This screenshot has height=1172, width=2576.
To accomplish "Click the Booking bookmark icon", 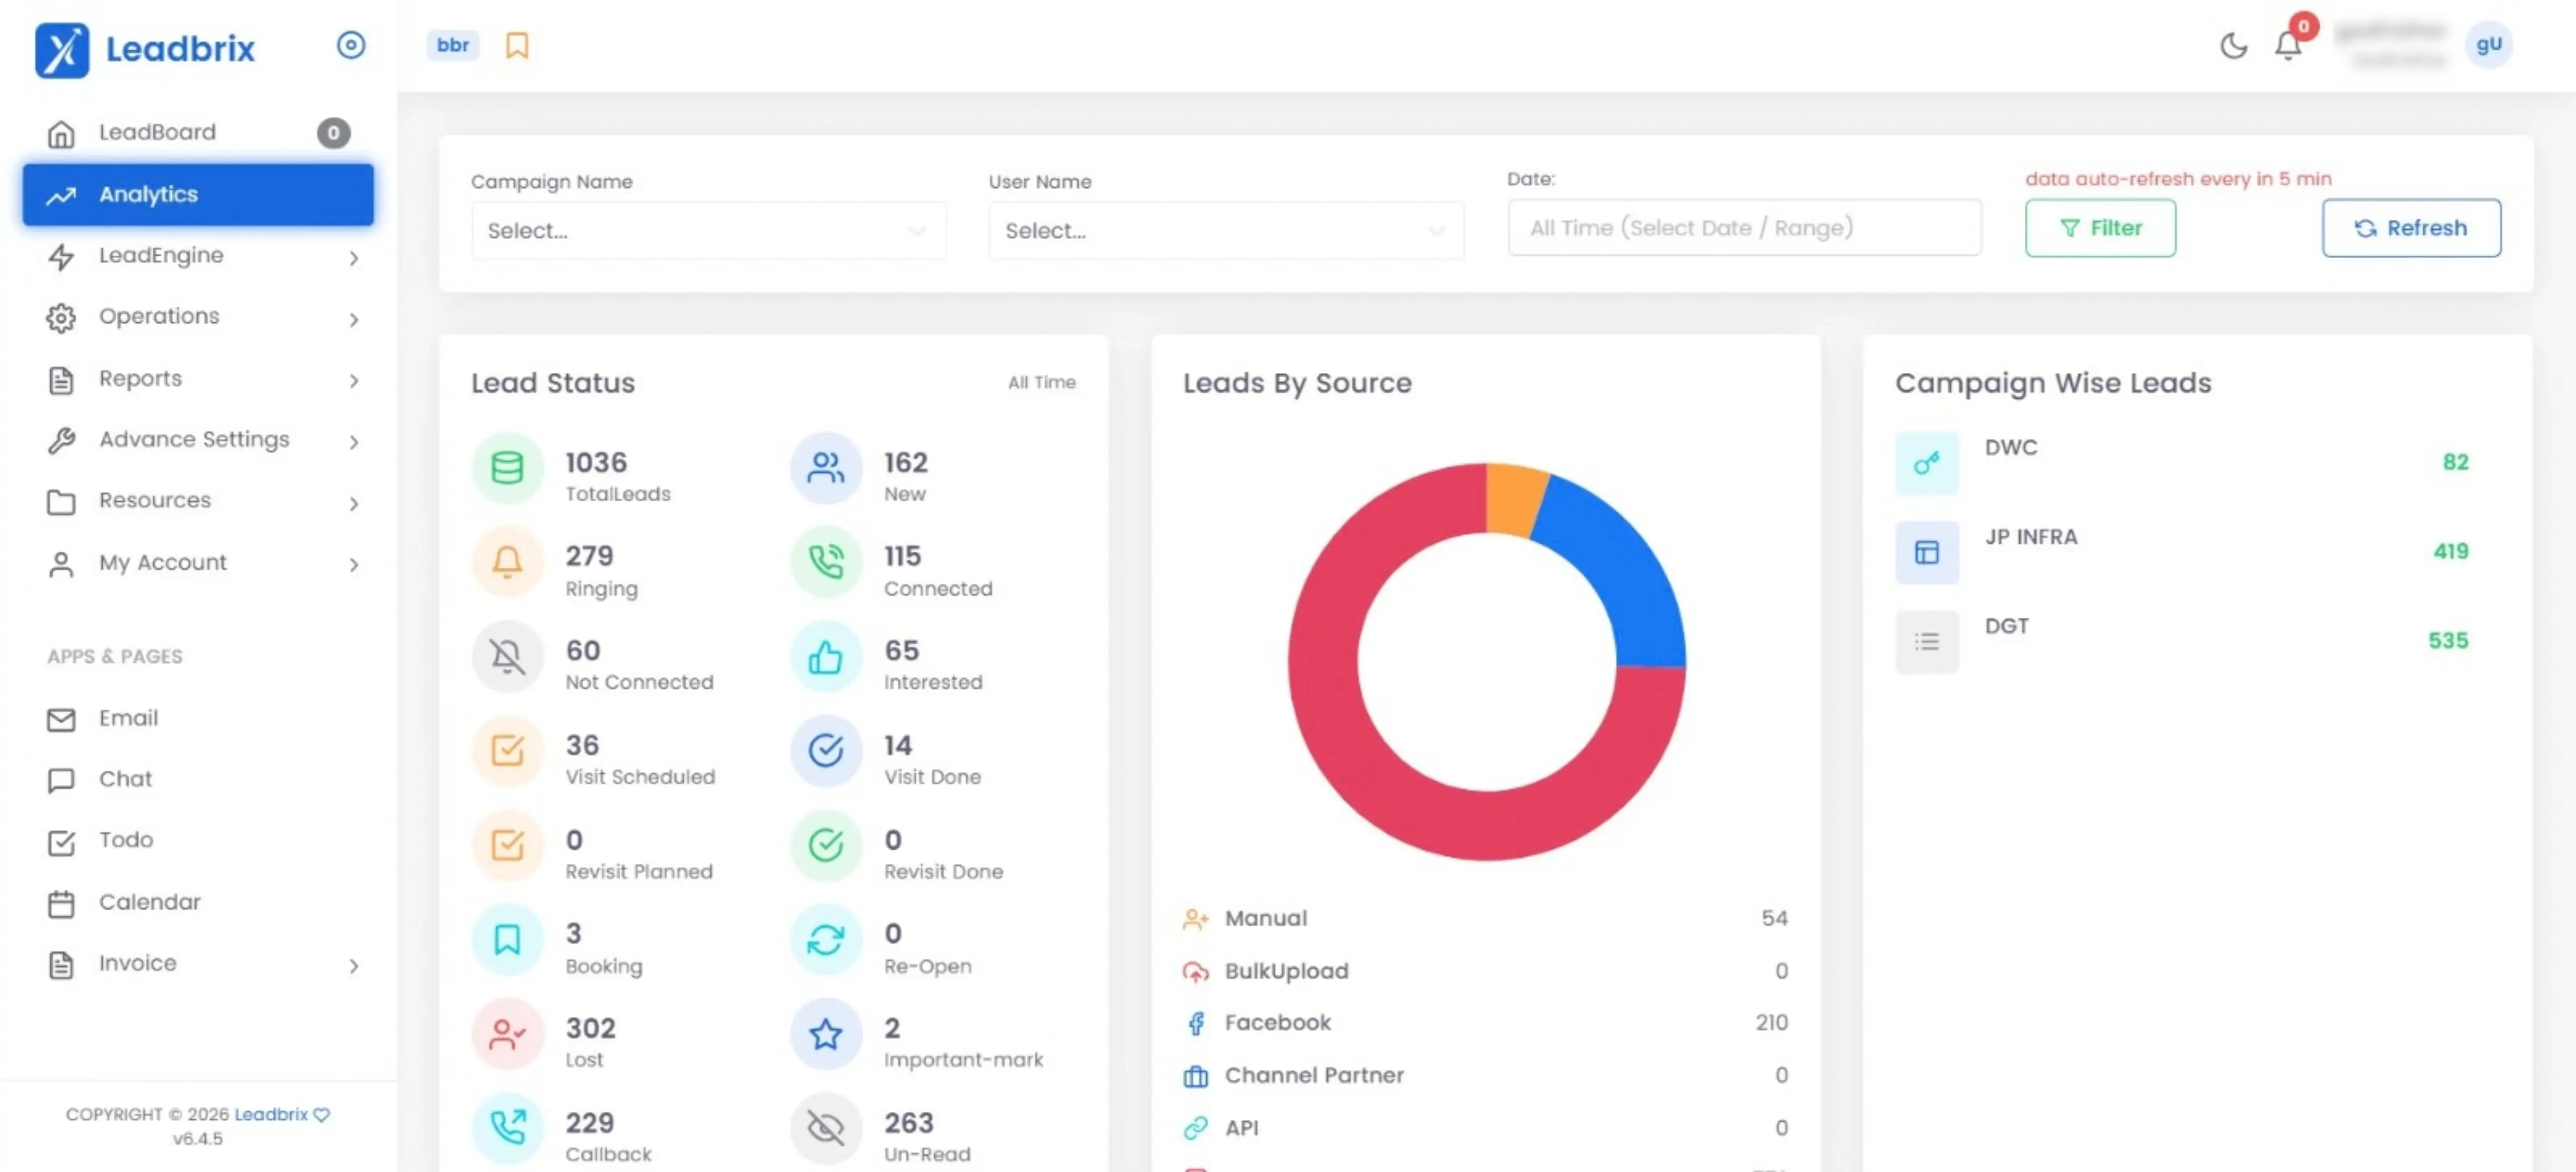I will click(x=507, y=939).
